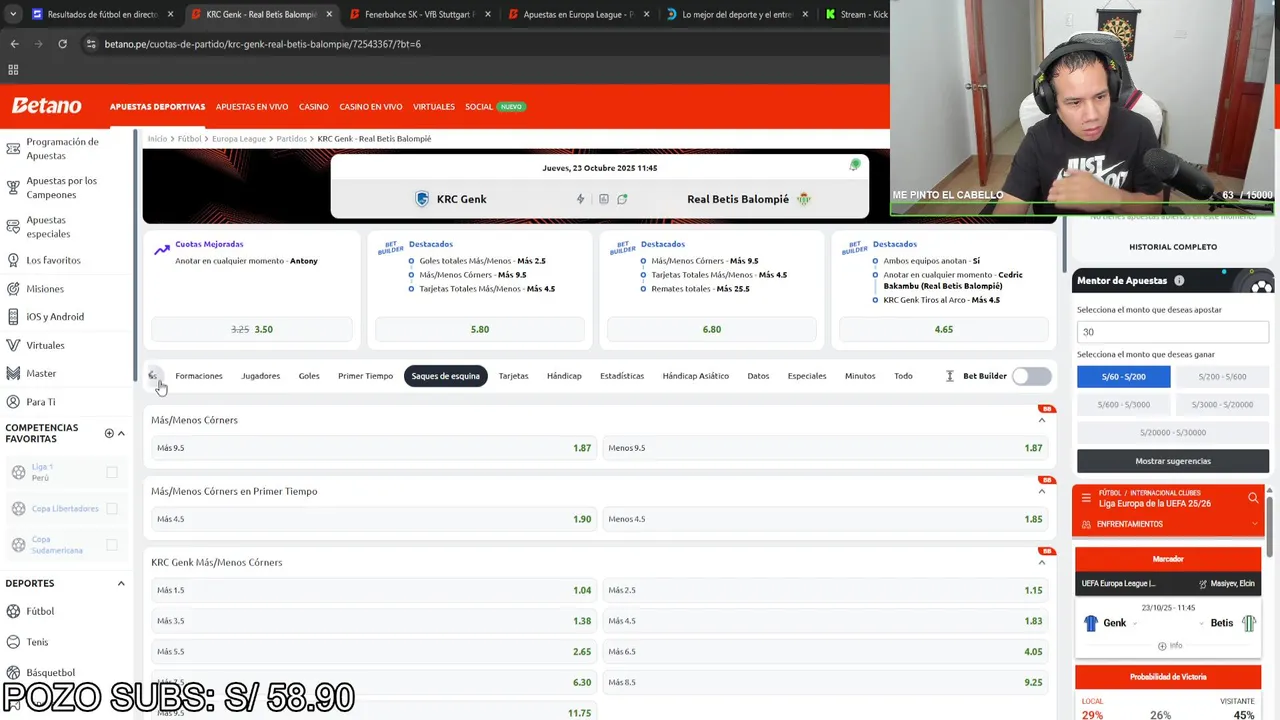Pick Menos 4.5 first-half corners at 1.85
The height and width of the screenshot is (720, 1280).
tap(825, 519)
